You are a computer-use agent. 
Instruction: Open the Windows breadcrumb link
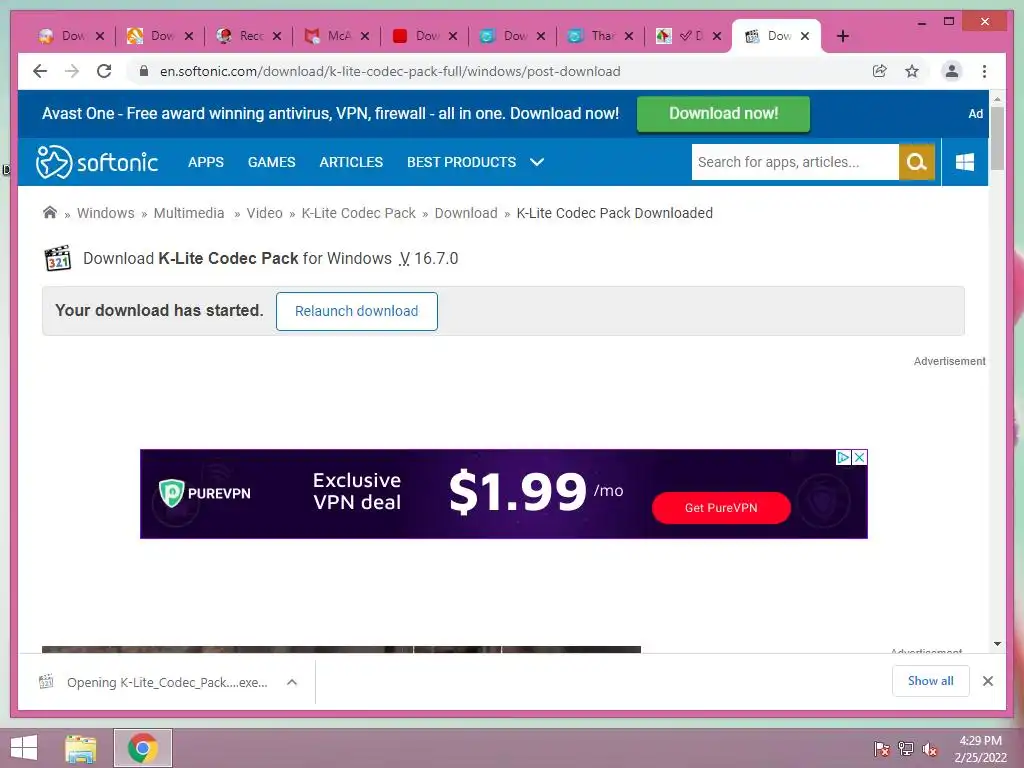(x=106, y=213)
